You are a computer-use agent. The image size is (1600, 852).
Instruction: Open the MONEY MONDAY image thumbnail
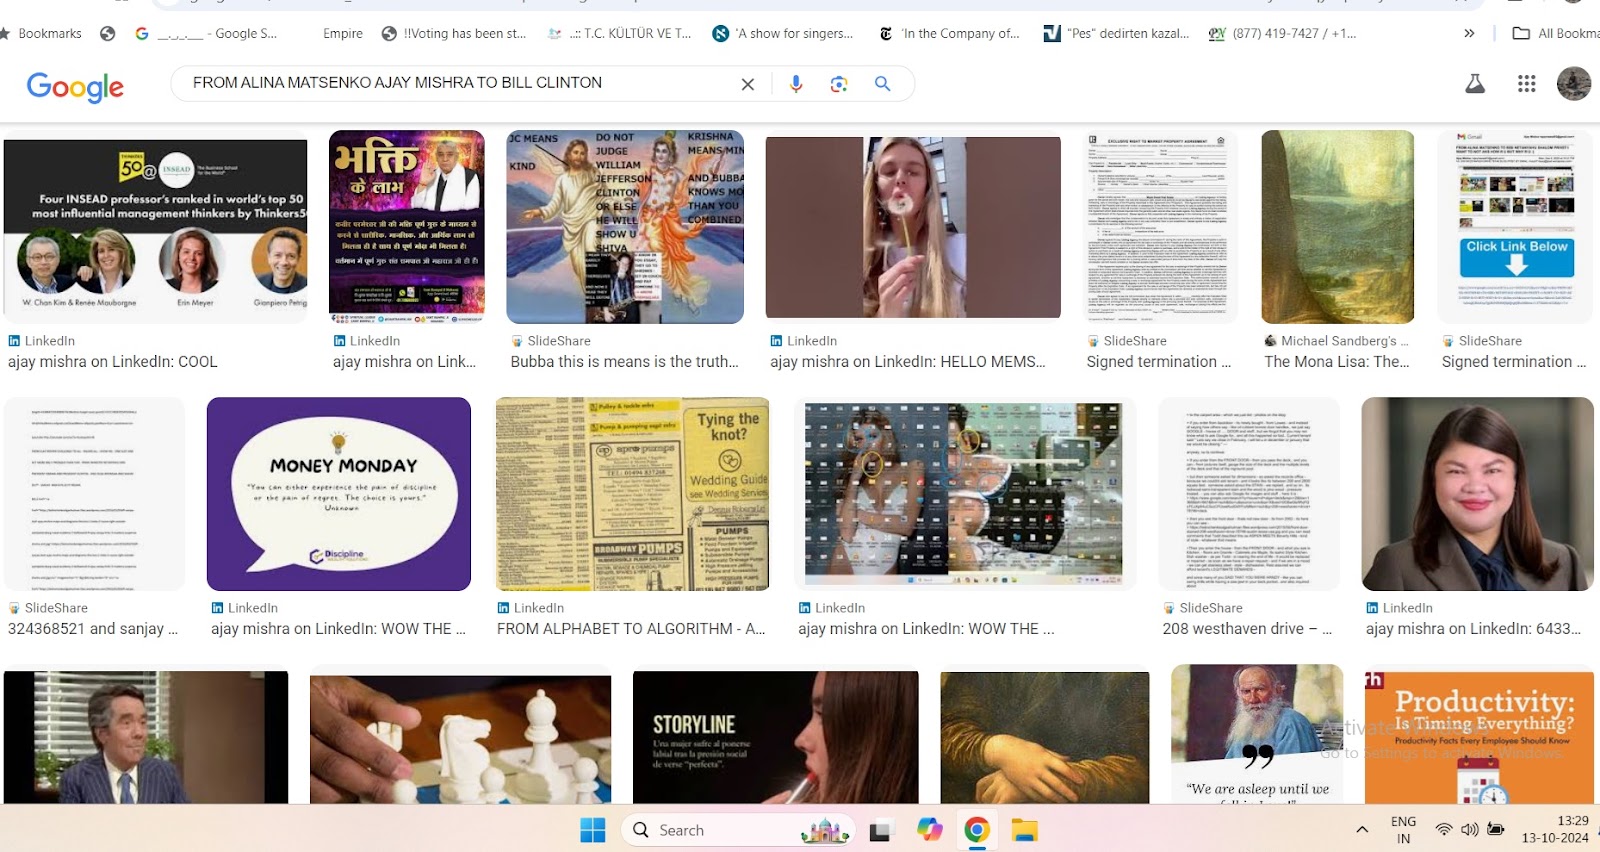click(x=338, y=494)
